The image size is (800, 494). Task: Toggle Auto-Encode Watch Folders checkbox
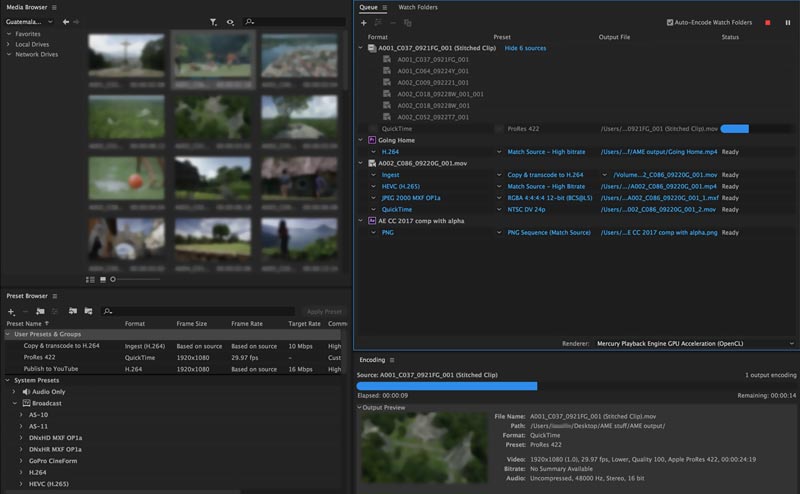pyautogui.click(x=670, y=22)
